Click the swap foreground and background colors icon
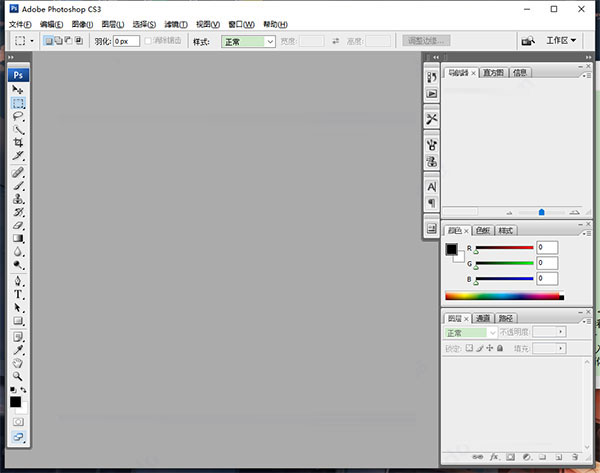This screenshot has width=600, height=473. coord(23,390)
